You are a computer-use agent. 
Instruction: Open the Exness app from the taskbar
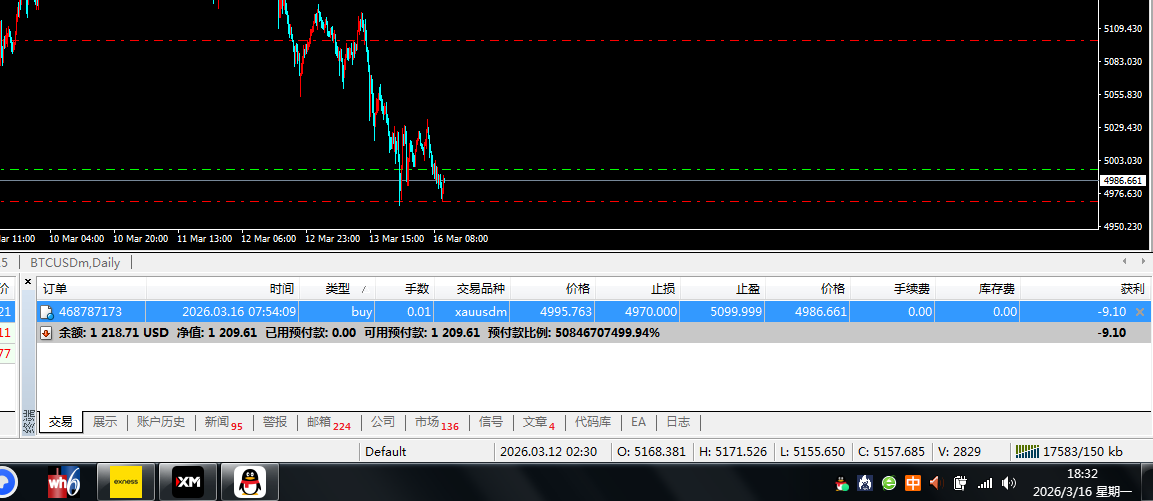[x=125, y=483]
